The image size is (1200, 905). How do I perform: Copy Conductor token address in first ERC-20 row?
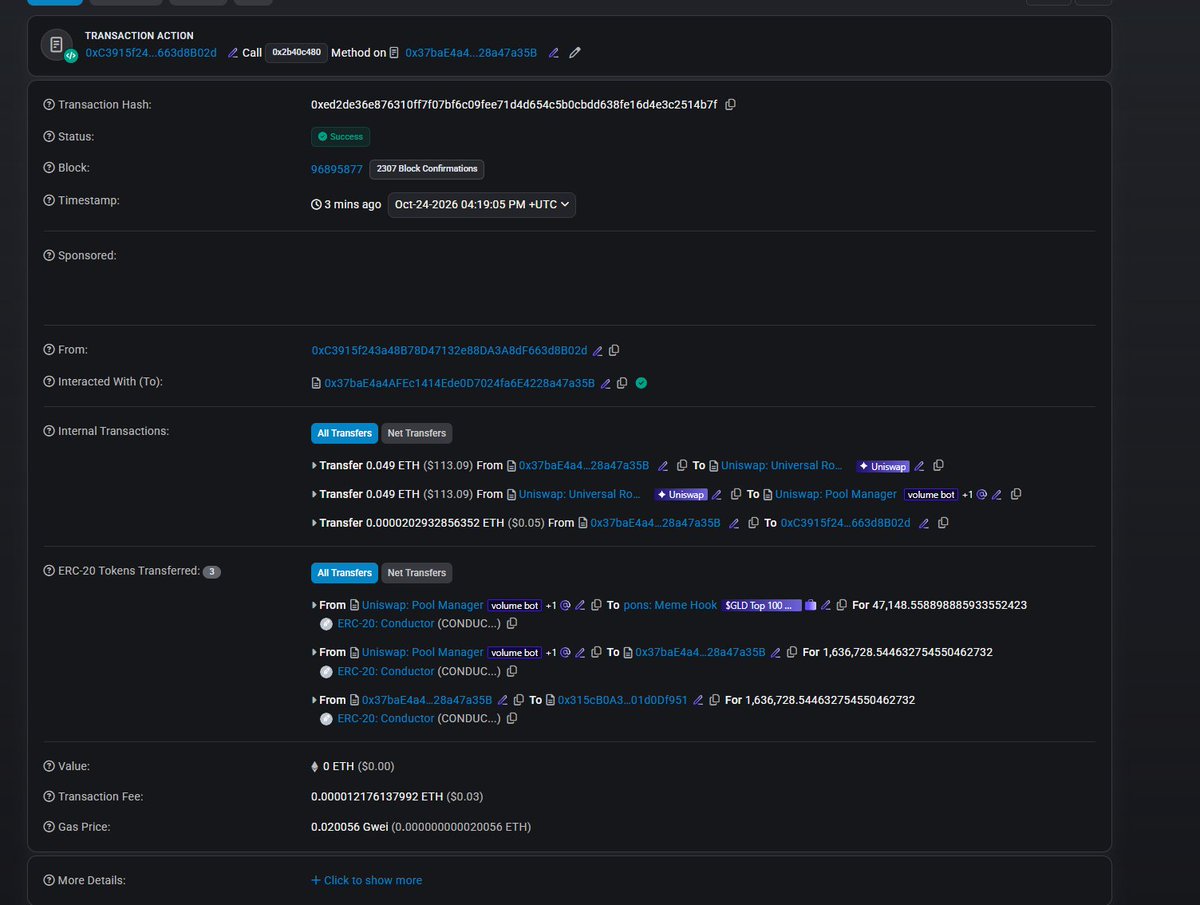(512, 624)
